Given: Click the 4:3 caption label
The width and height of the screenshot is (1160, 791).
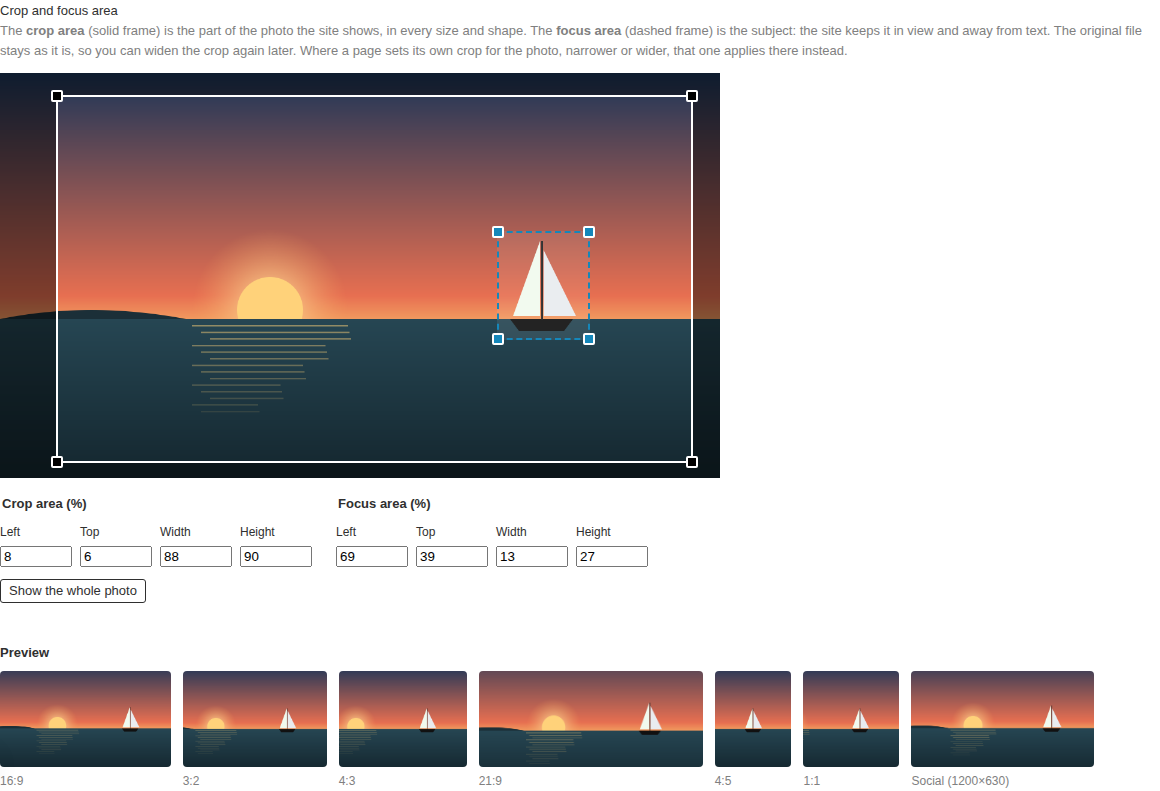Looking at the screenshot, I should pos(347,781).
